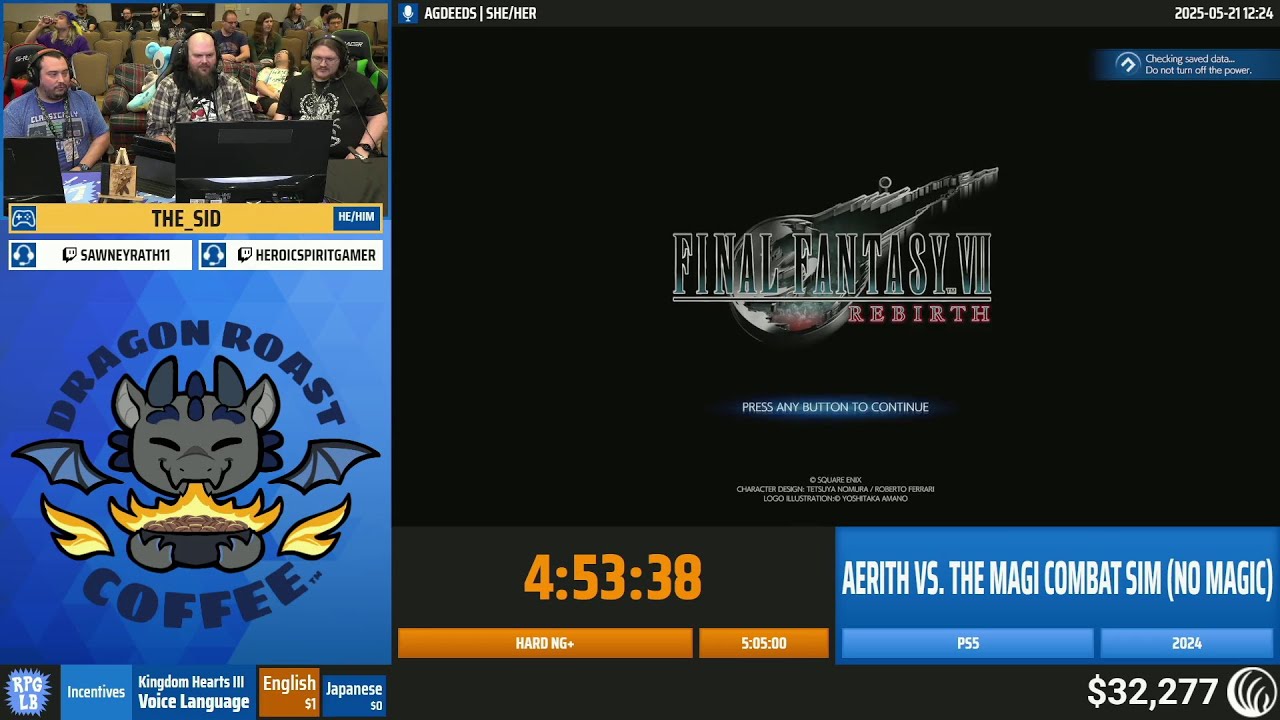Click the PS5 platform label
Viewport: 1280px width, 720px height.
tap(968, 643)
